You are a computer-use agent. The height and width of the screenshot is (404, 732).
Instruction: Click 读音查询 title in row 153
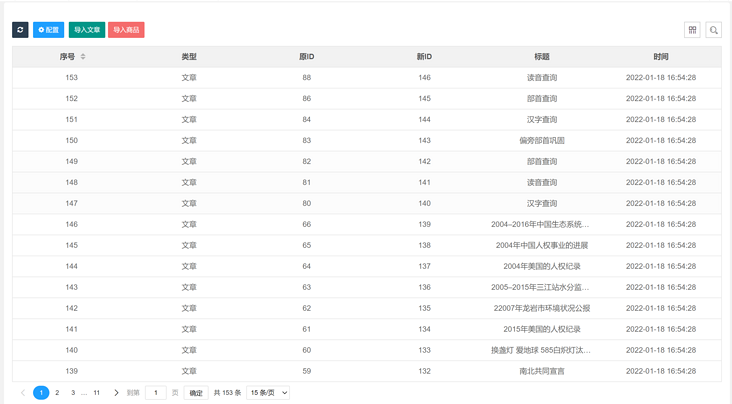pos(542,78)
